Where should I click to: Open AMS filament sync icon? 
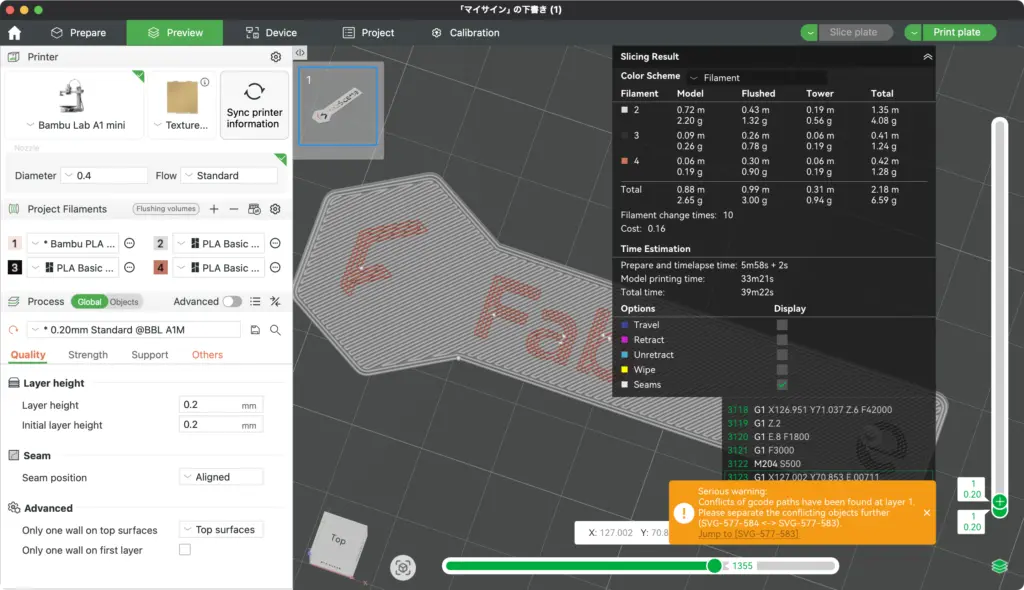[x=254, y=209]
